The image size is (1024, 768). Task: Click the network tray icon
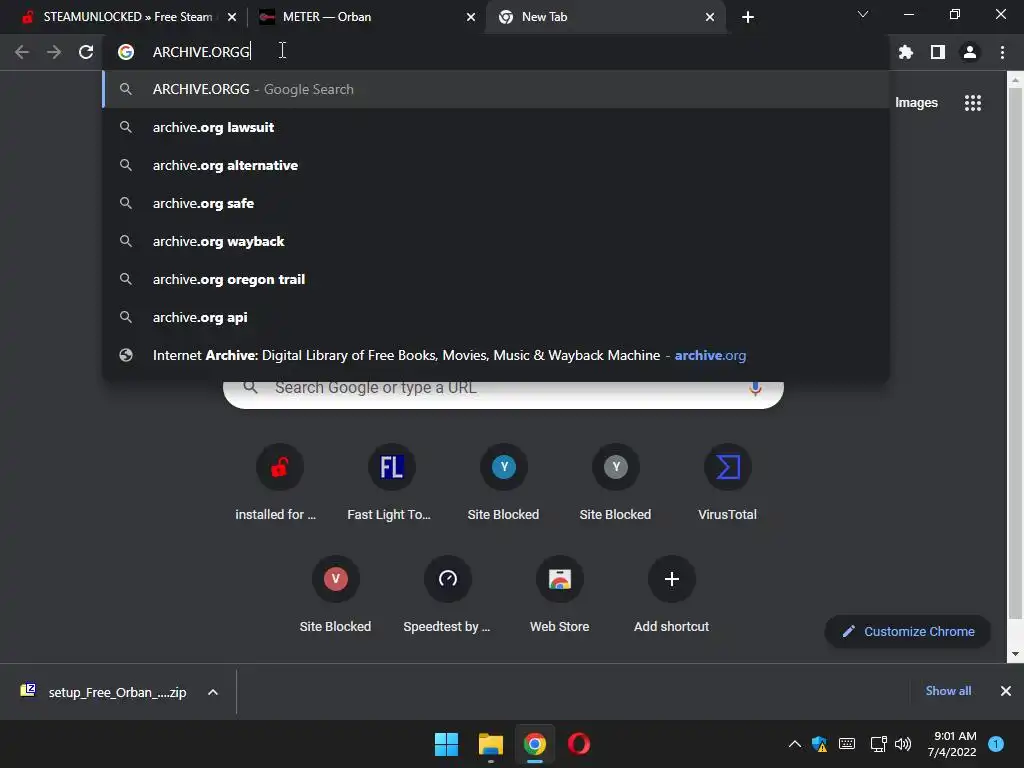(878, 744)
